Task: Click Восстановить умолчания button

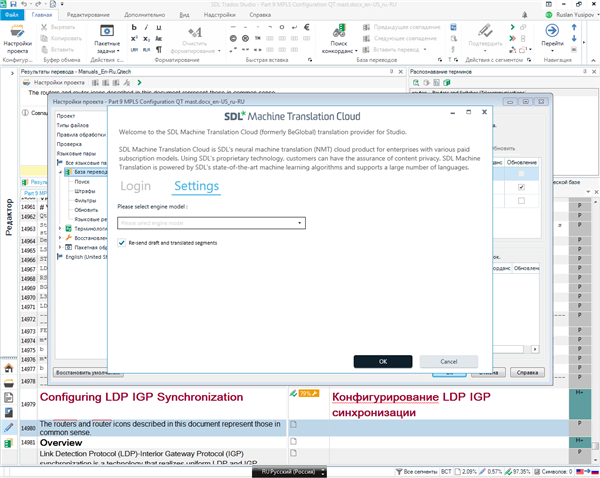Action: click(x=90, y=372)
